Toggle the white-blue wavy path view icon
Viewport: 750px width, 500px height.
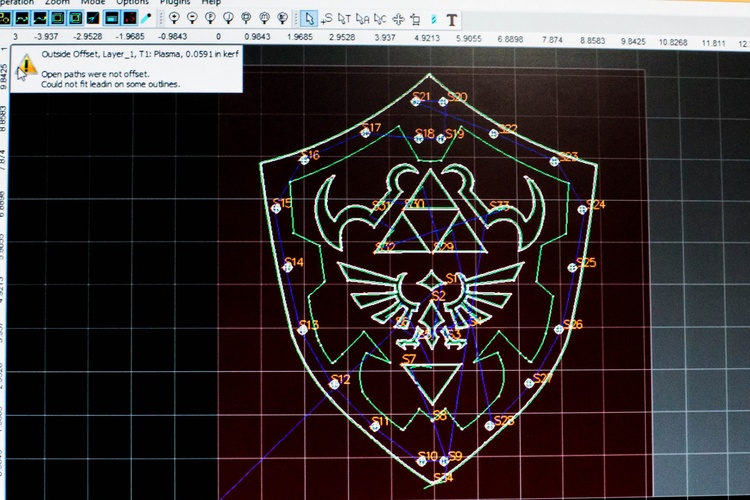[x=40, y=19]
